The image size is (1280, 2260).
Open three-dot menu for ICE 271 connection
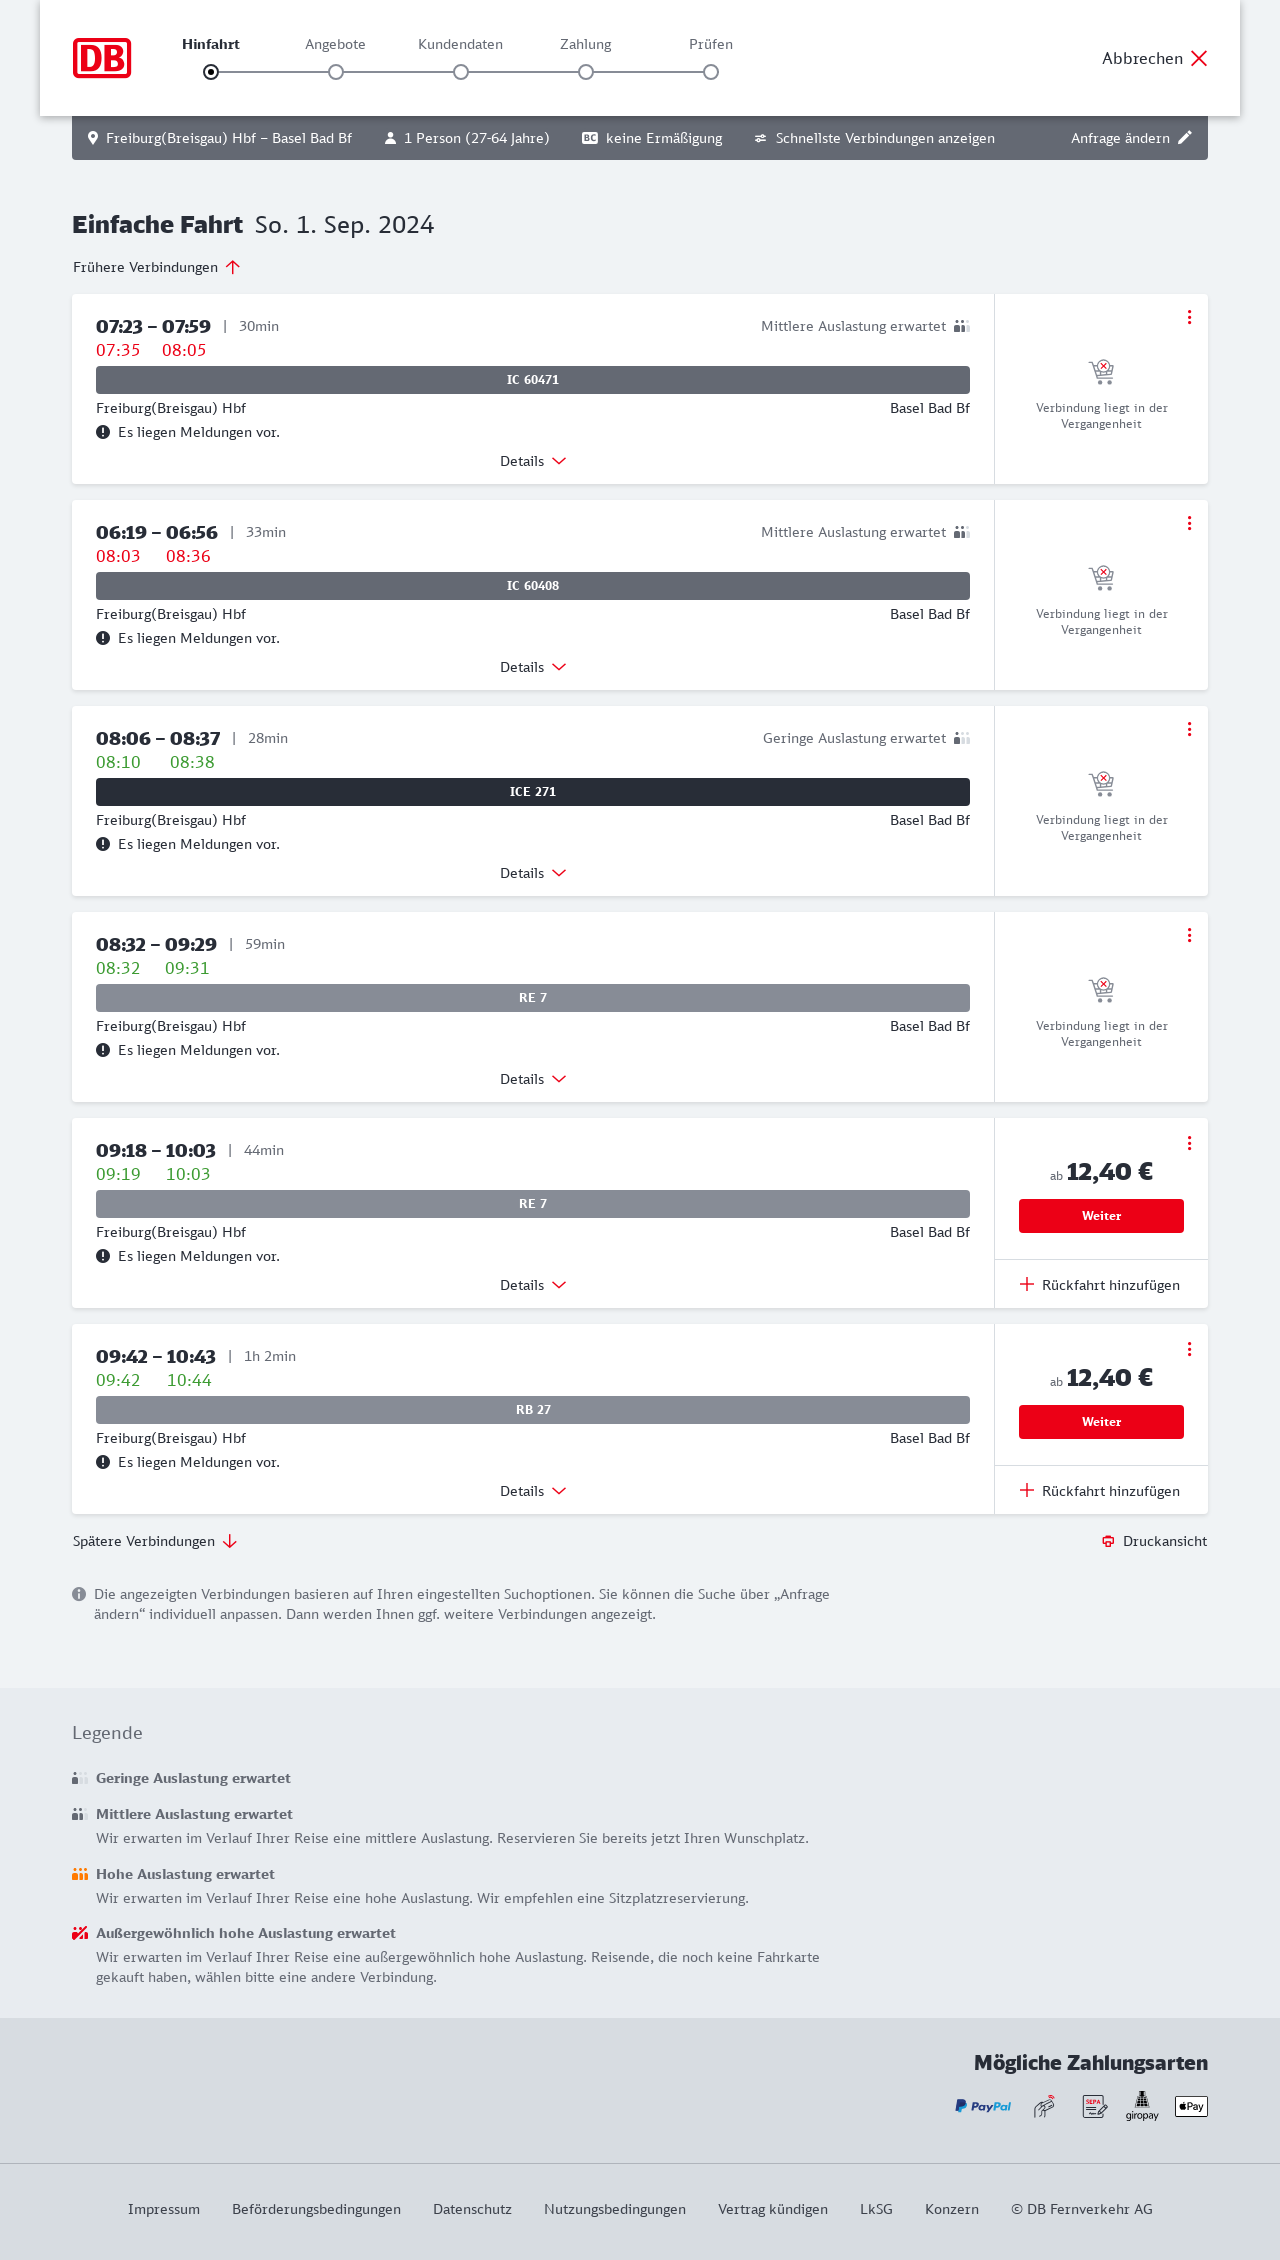point(1189,729)
